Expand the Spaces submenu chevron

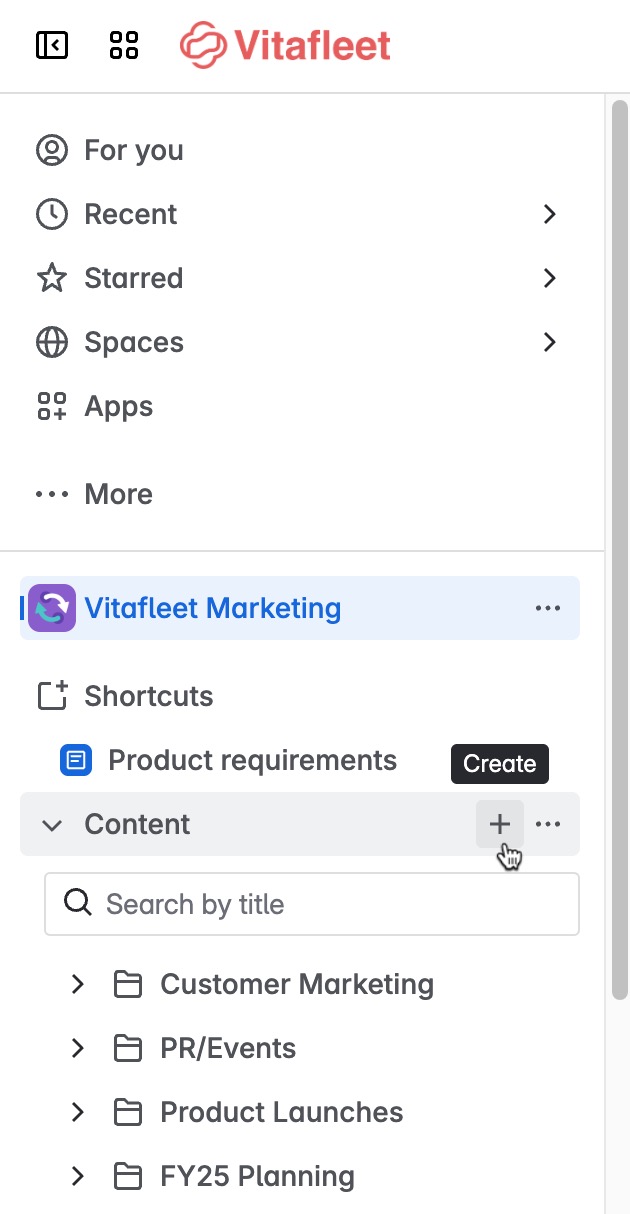(549, 342)
